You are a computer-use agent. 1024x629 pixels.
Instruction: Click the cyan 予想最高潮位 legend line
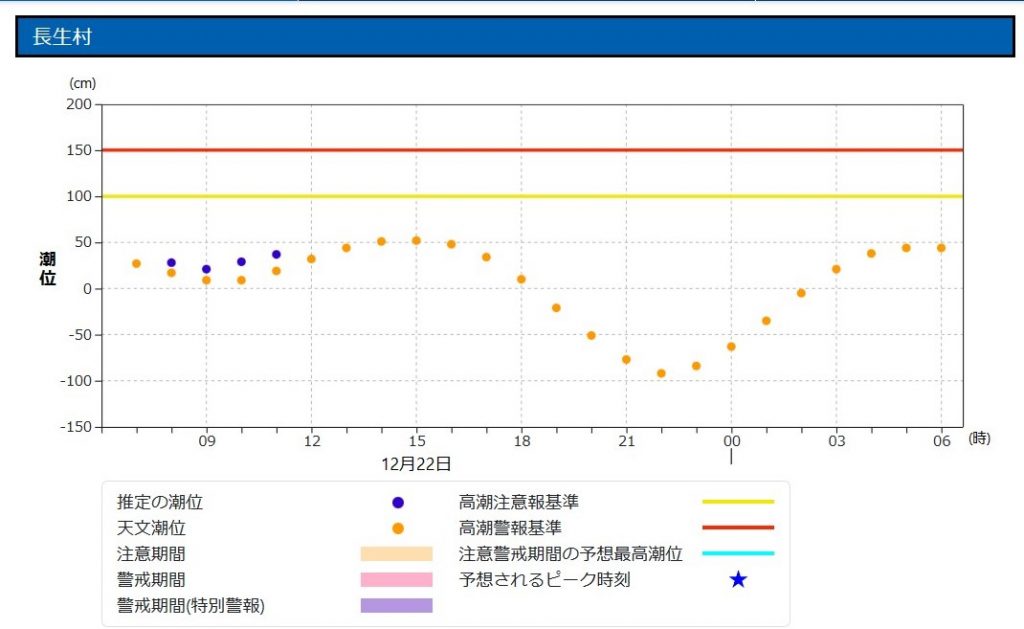(x=738, y=553)
